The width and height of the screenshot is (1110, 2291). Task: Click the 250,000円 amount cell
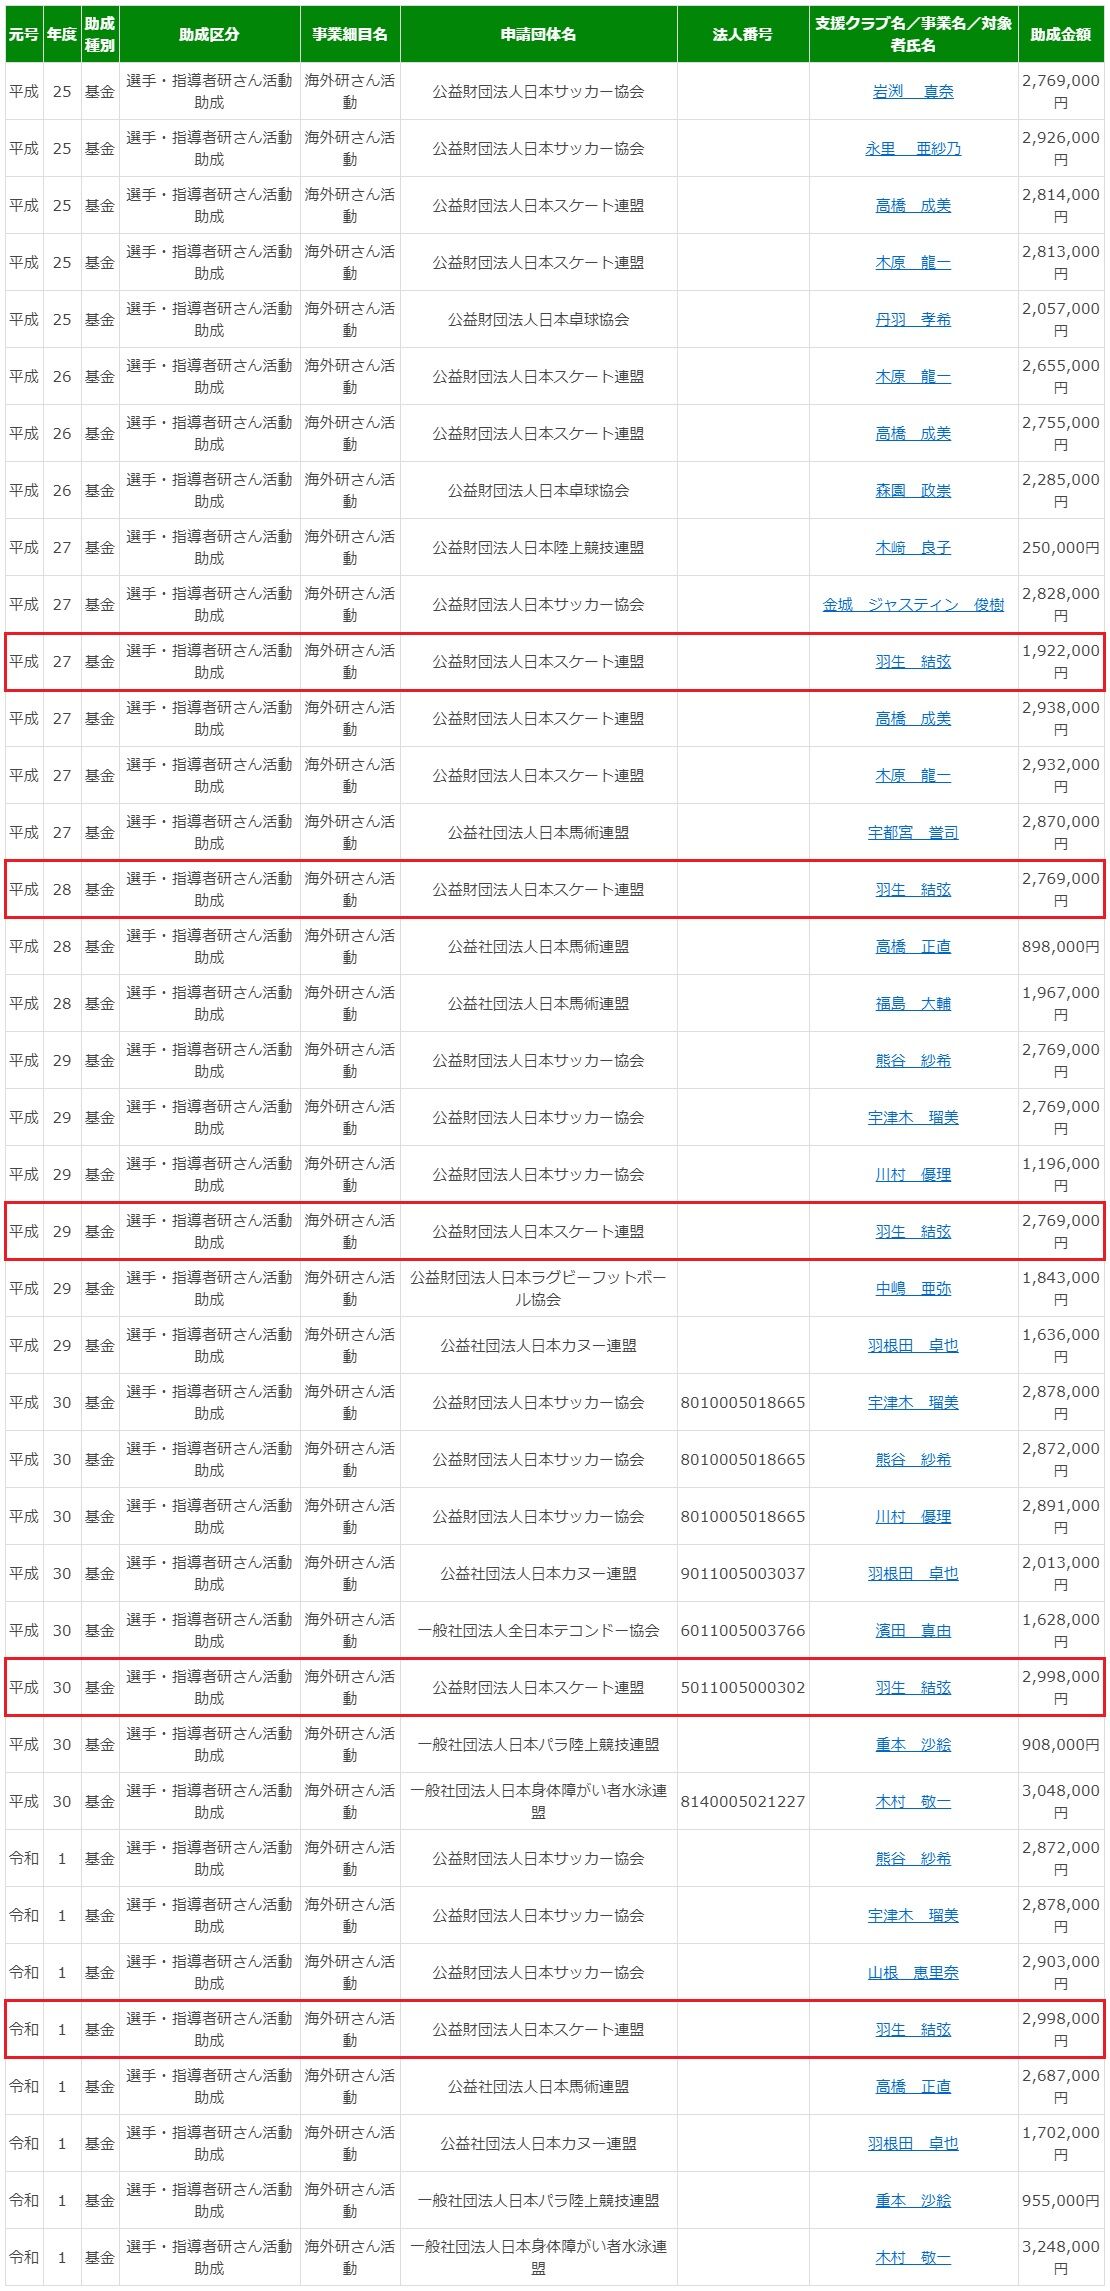[1061, 547]
